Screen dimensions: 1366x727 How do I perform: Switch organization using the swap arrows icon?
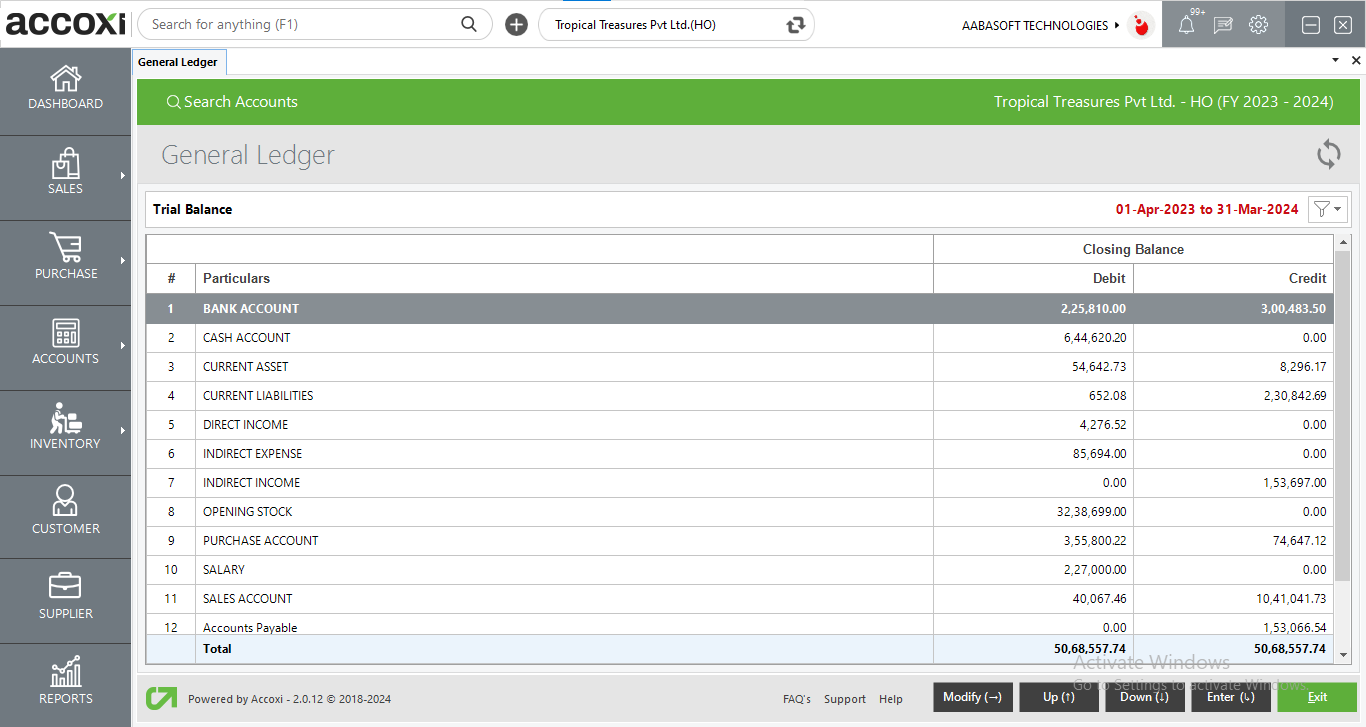(x=796, y=25)
